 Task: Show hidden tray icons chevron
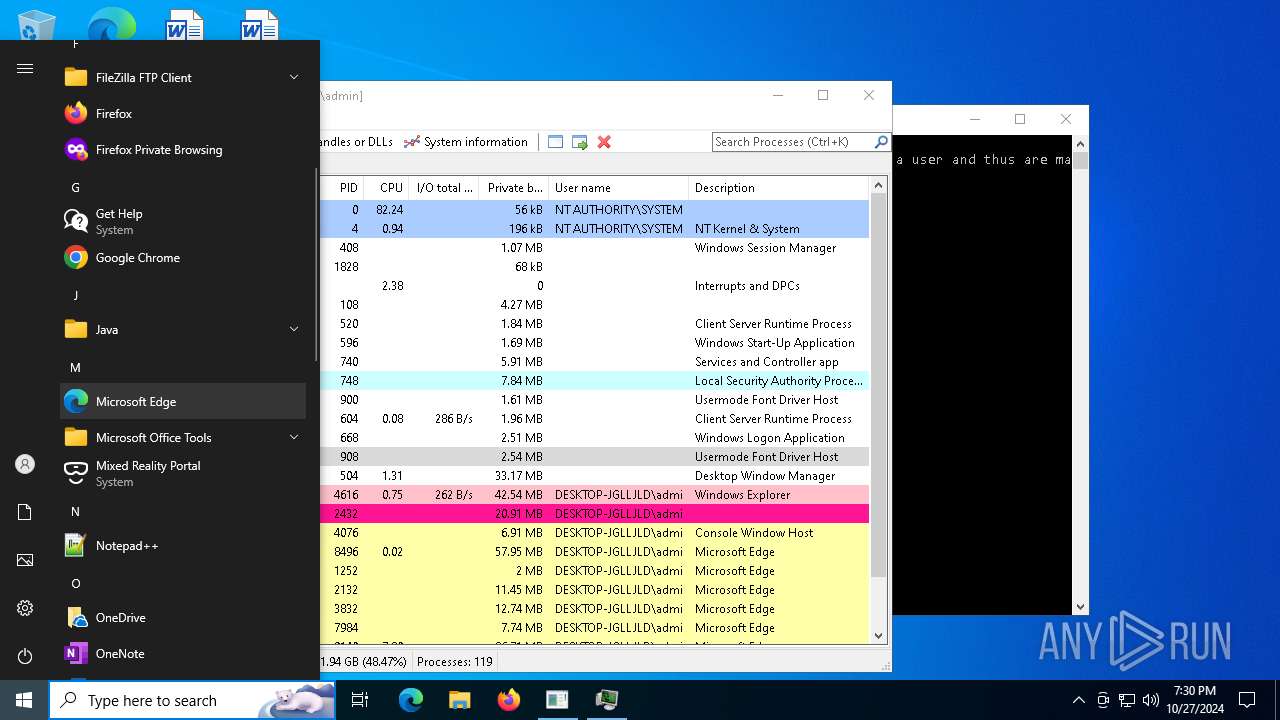[1078, 700]
